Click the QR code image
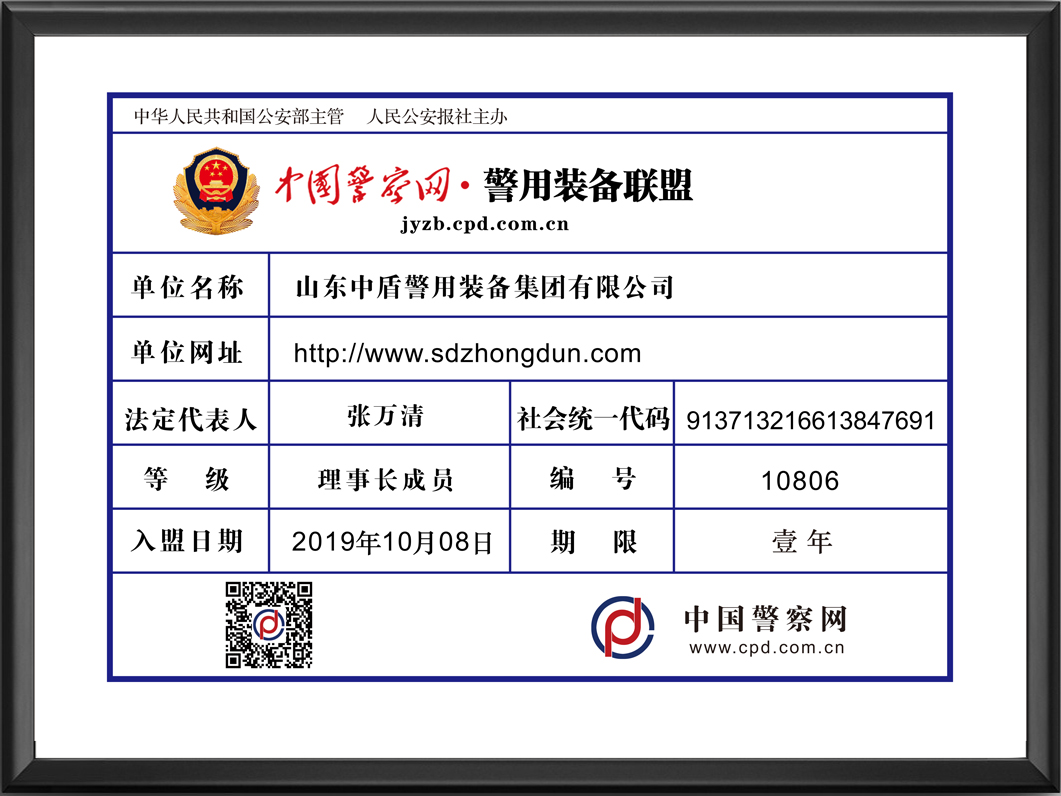 click(x=268, y=625)
